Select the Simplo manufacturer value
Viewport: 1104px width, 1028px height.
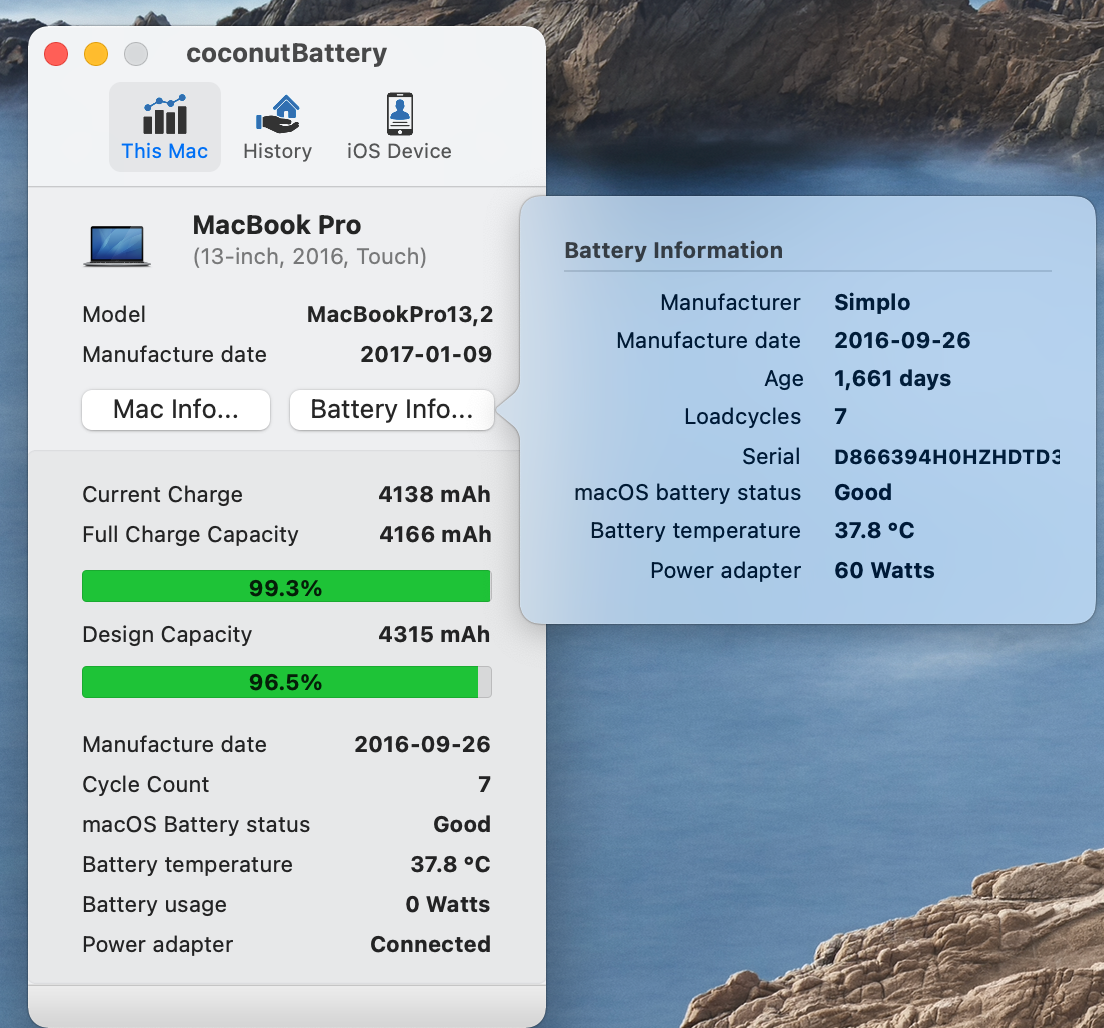[x=872, y=303]
